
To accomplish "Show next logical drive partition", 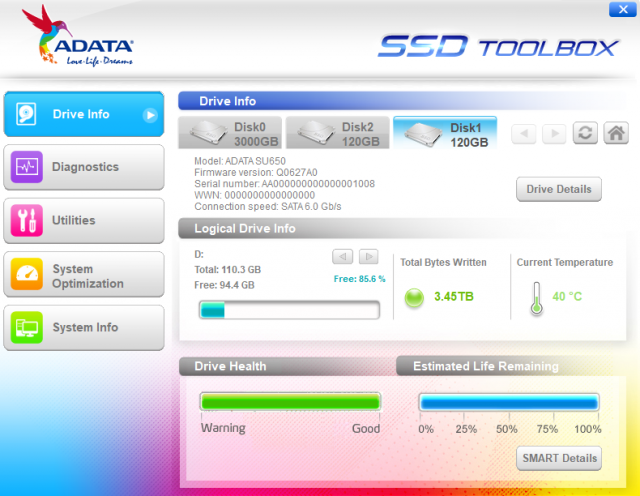I will click(368, 257).
